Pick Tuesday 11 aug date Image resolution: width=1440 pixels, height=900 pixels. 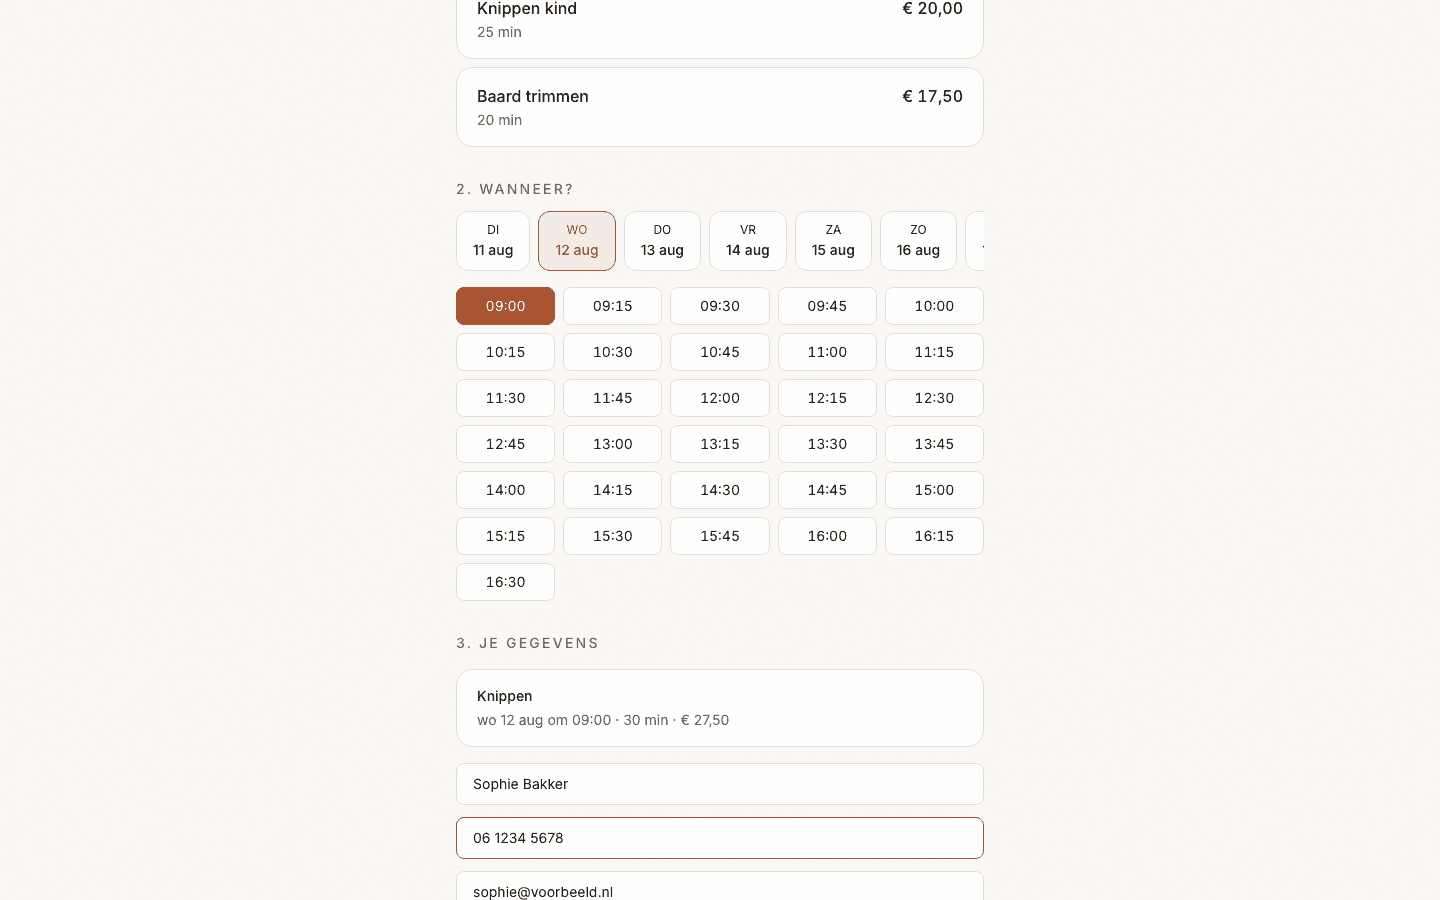pyautogui.click(x=493, y=241)
